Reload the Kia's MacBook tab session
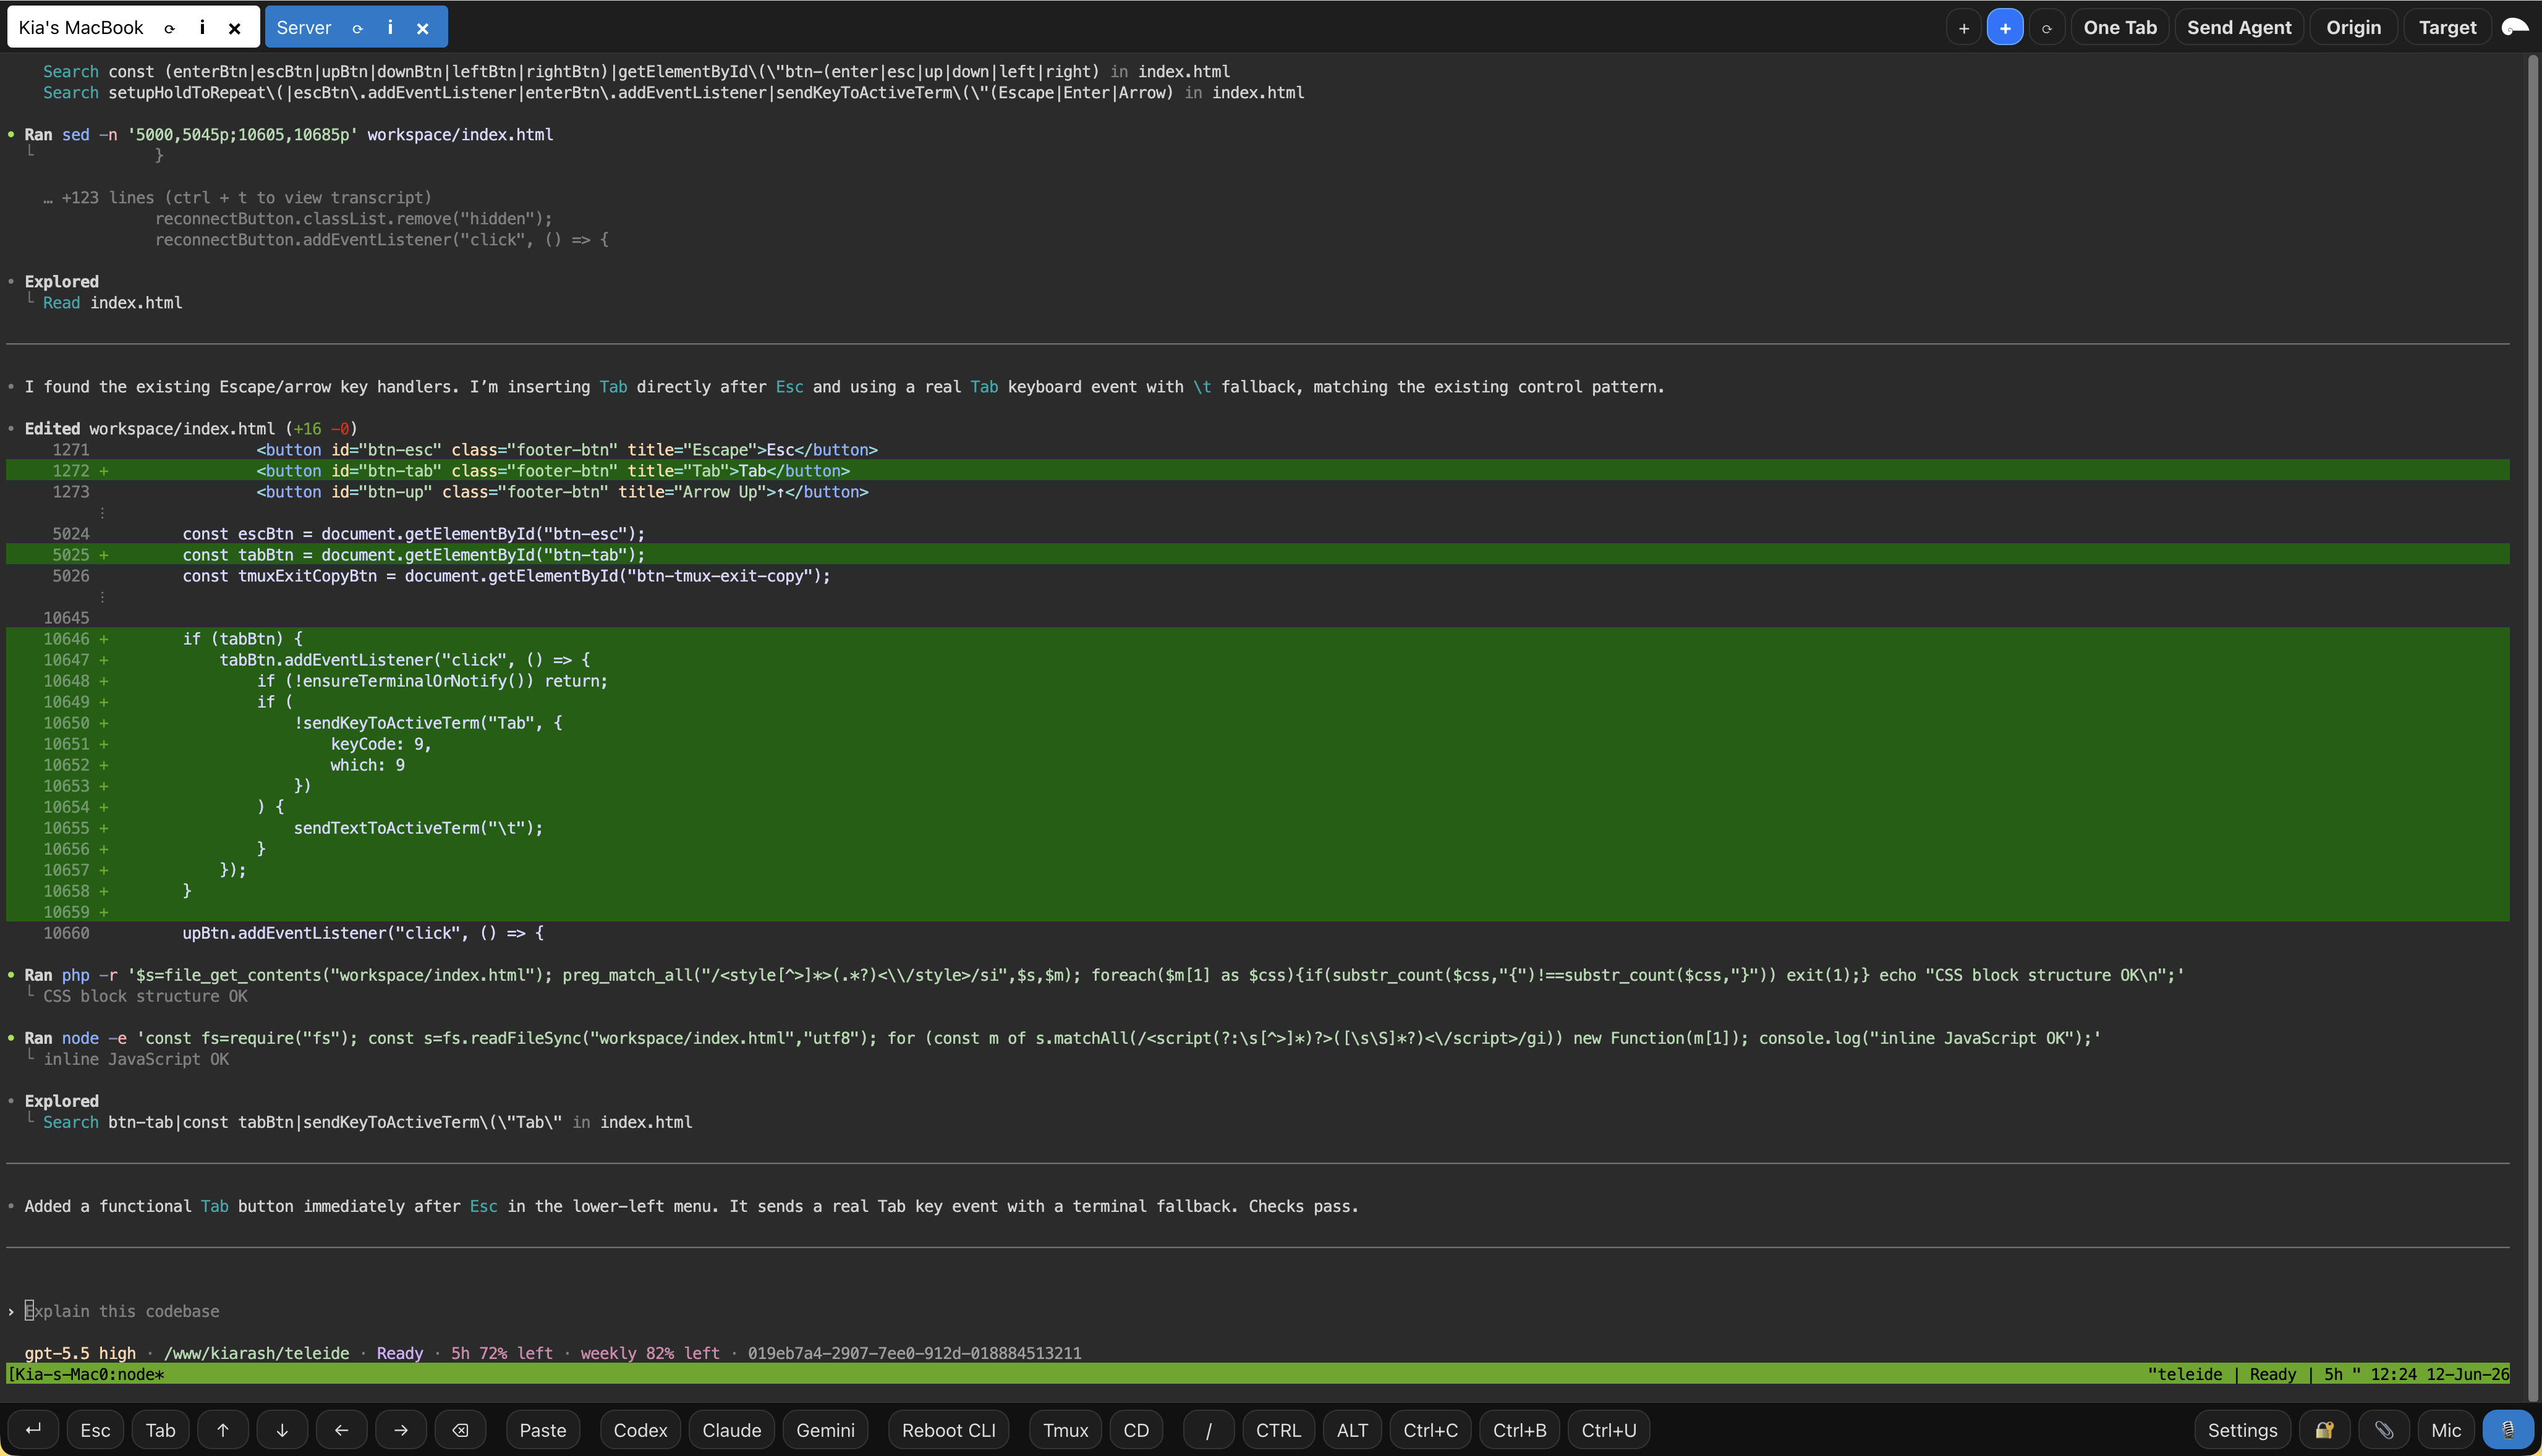This screenshot has height=1456, width=2542. click(x=169, y=28)
